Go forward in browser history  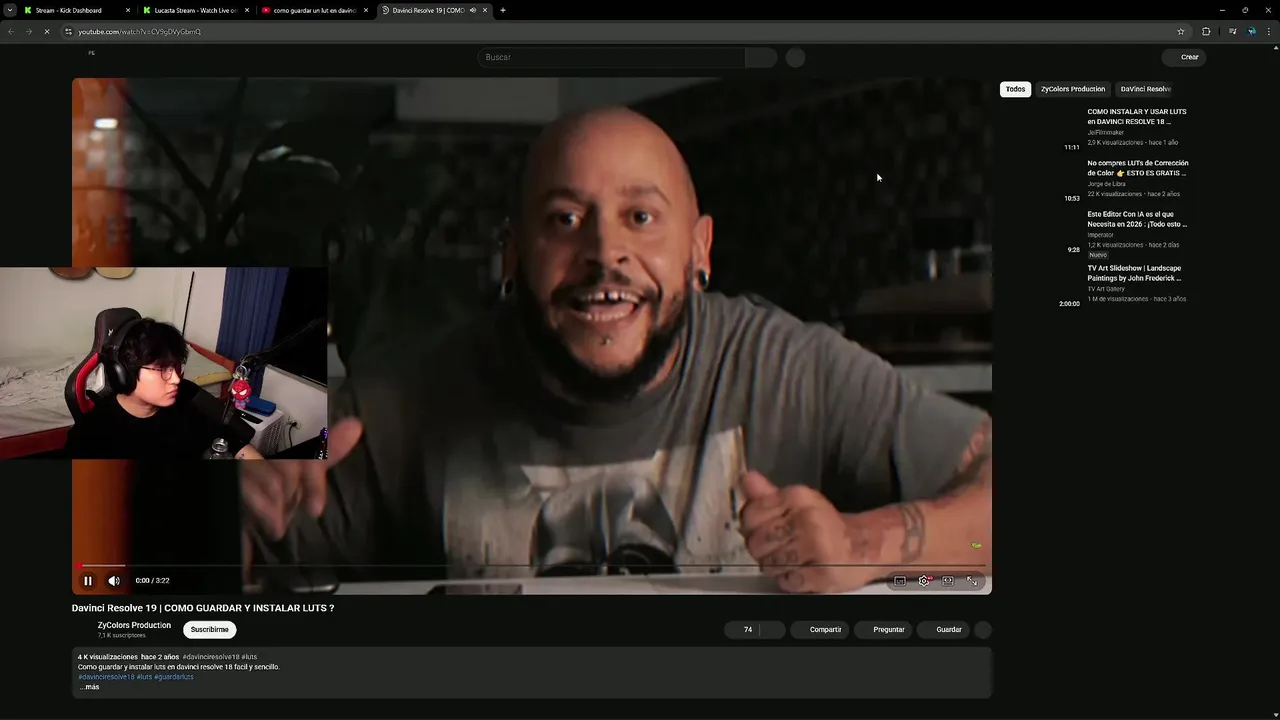tap(28, 31)
